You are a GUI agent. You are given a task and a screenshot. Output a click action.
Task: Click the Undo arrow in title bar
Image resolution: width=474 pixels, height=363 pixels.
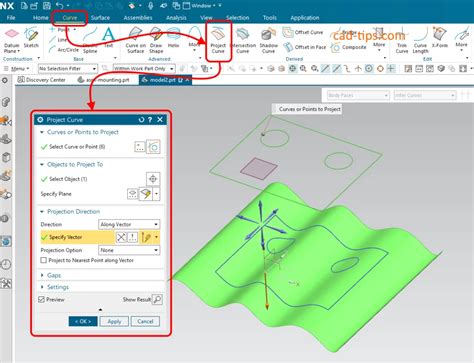60,5
